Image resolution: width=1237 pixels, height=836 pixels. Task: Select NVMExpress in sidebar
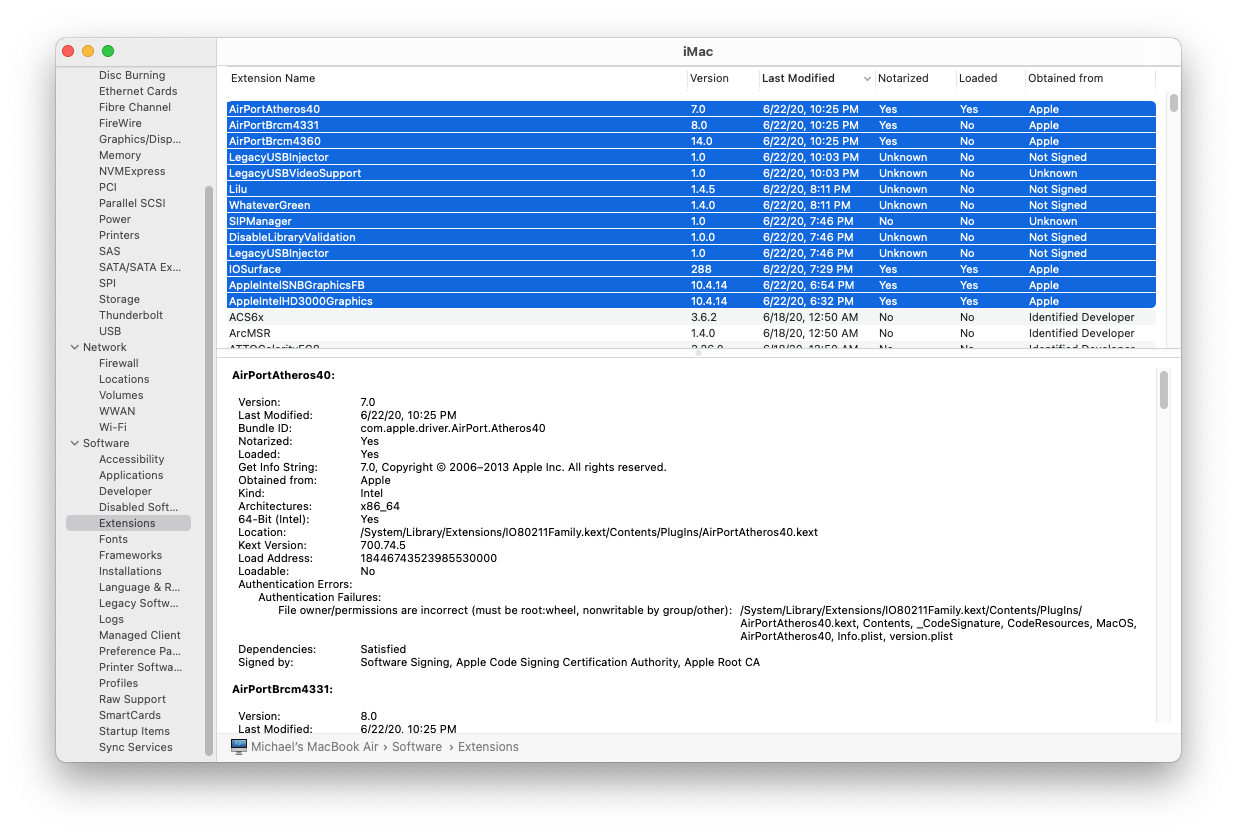point(132,171)
